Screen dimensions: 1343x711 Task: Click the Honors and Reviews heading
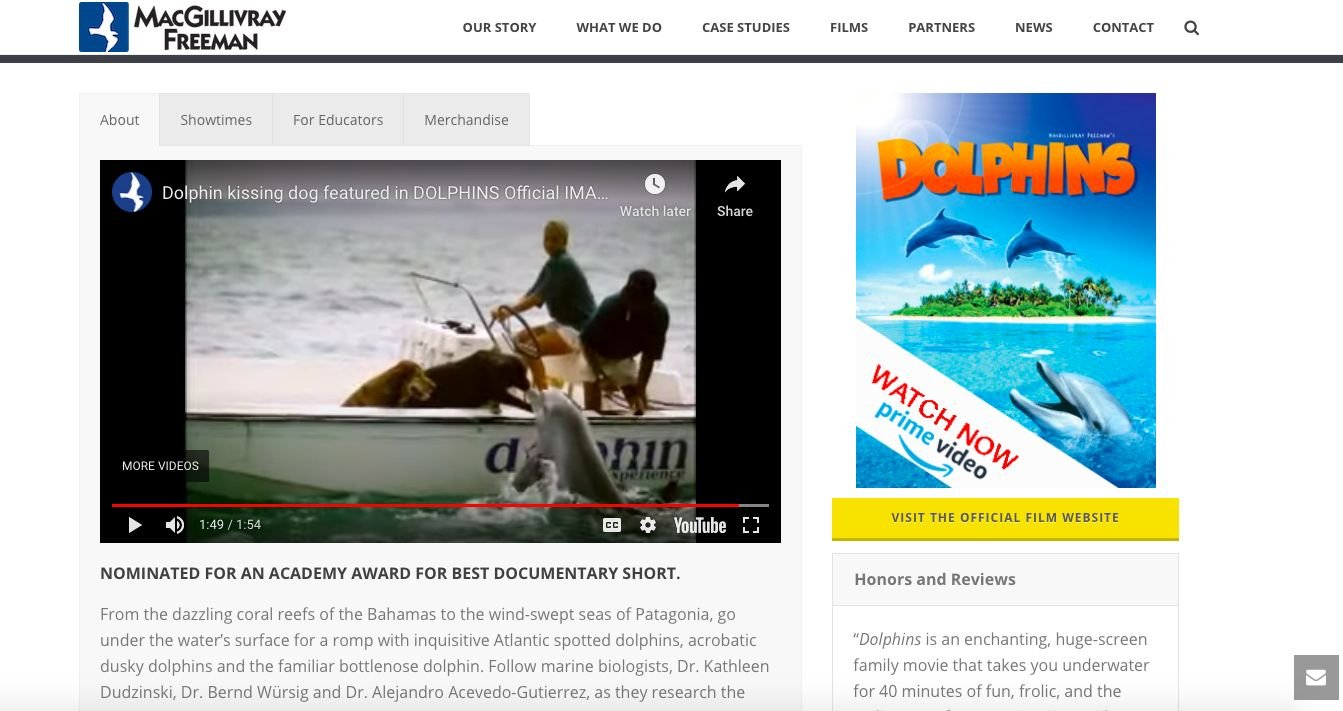point(935,579)
